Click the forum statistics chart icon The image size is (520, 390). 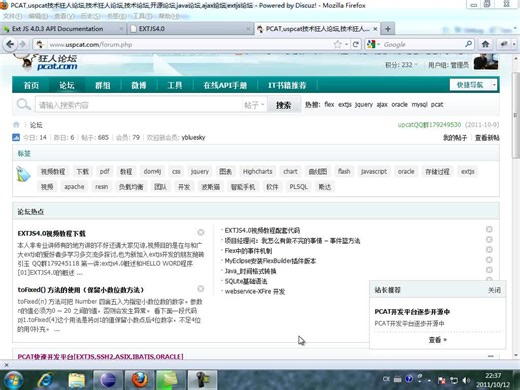point(16,137)
